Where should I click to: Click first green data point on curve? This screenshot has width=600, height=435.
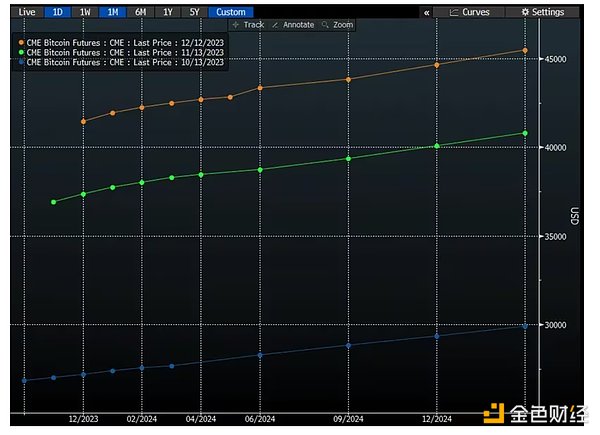tap(53, 202)
